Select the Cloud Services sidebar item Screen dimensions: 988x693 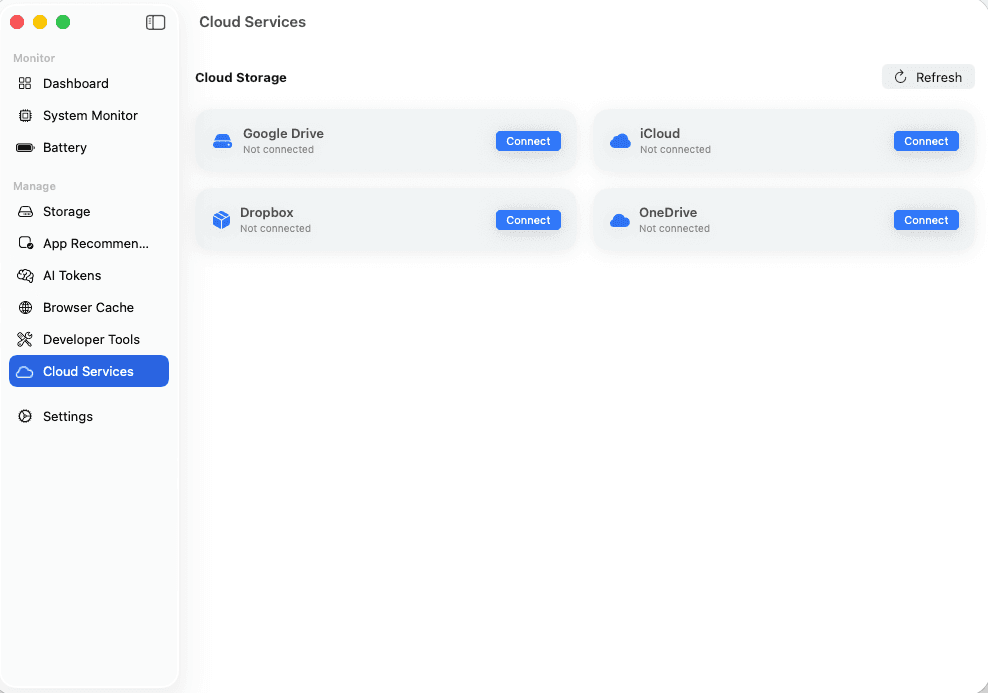(x=88, y=371)
